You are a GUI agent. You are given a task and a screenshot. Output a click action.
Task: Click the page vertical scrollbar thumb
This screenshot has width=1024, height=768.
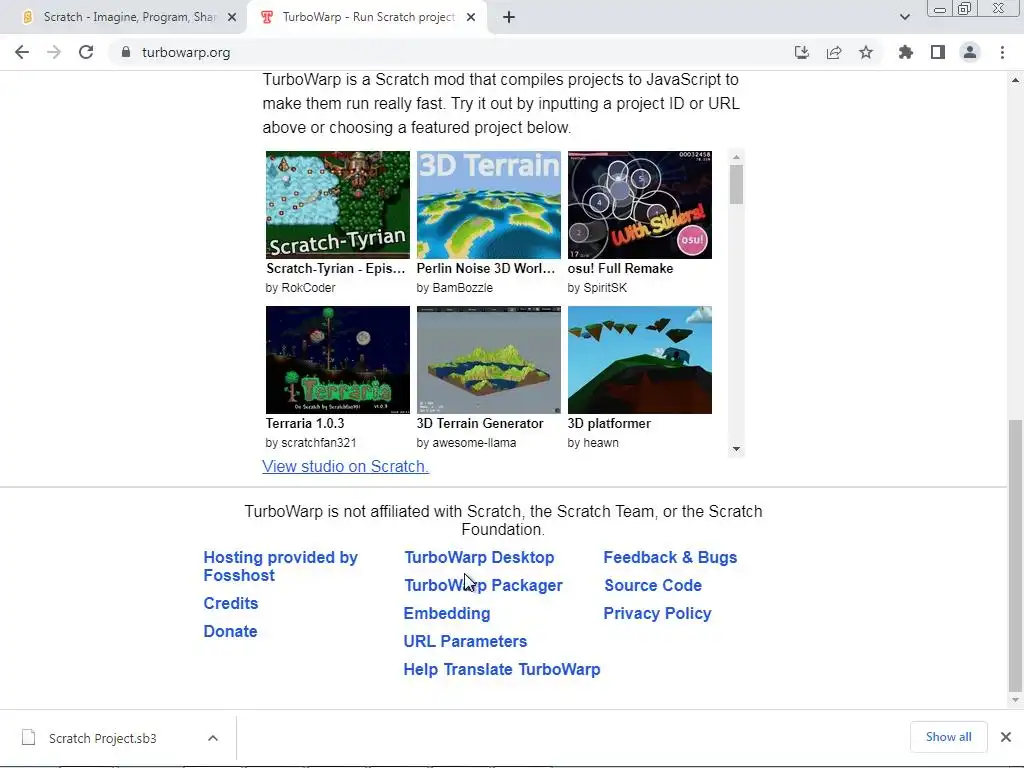click(1015, 556)
